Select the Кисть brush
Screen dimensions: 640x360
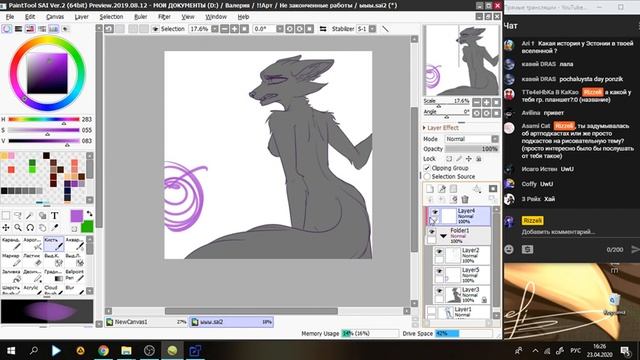(53, 244)
